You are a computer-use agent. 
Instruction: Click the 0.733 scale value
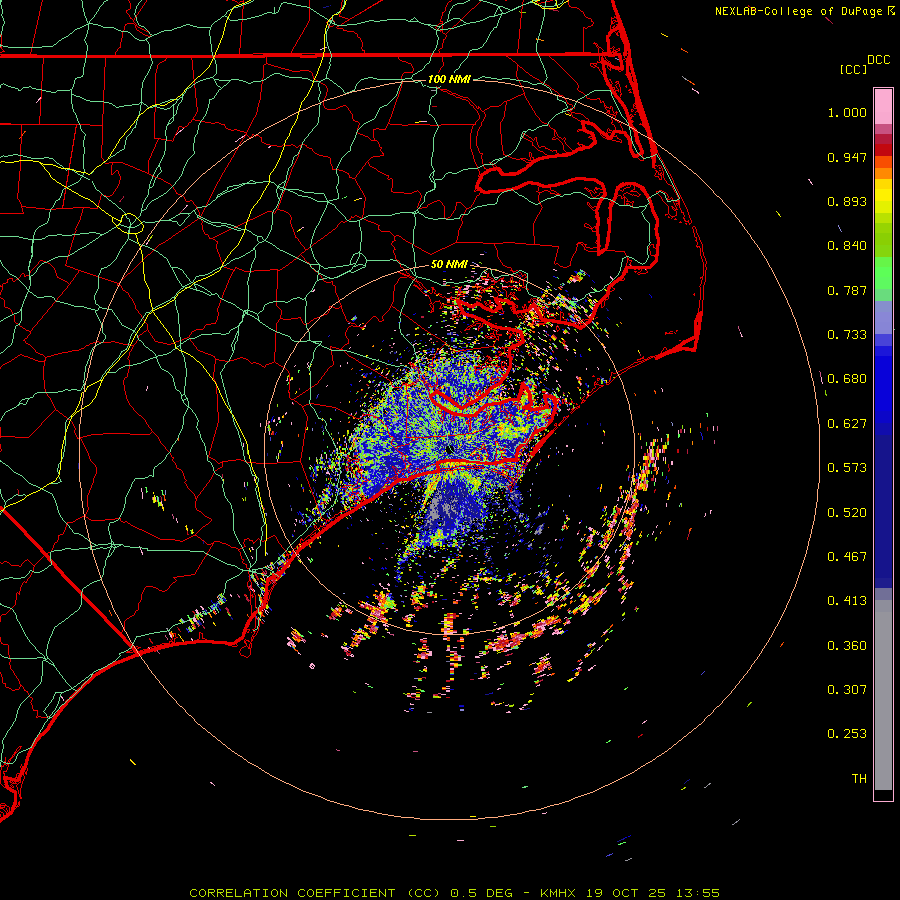click(847, 335)
